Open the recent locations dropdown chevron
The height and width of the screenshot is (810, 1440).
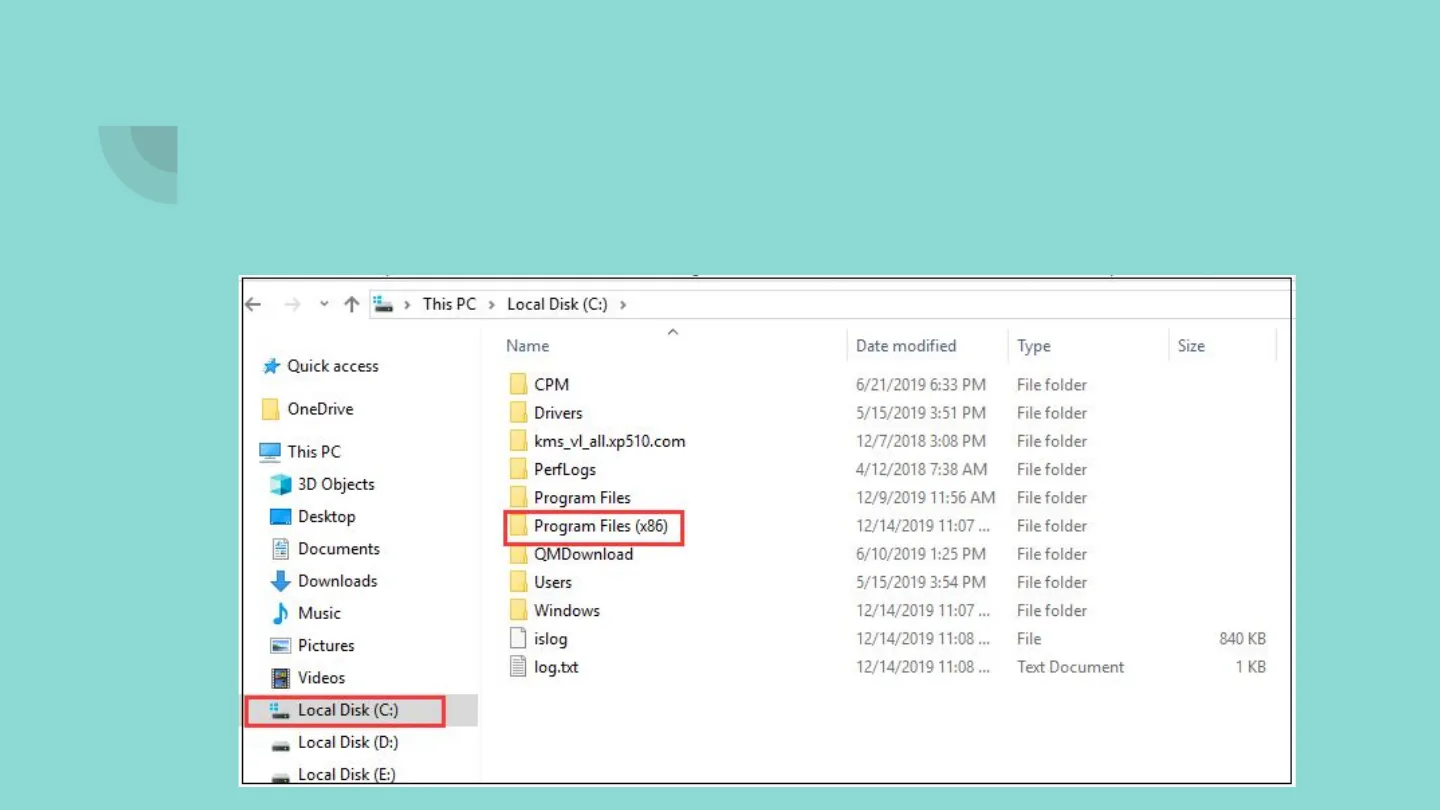point(324,304)
